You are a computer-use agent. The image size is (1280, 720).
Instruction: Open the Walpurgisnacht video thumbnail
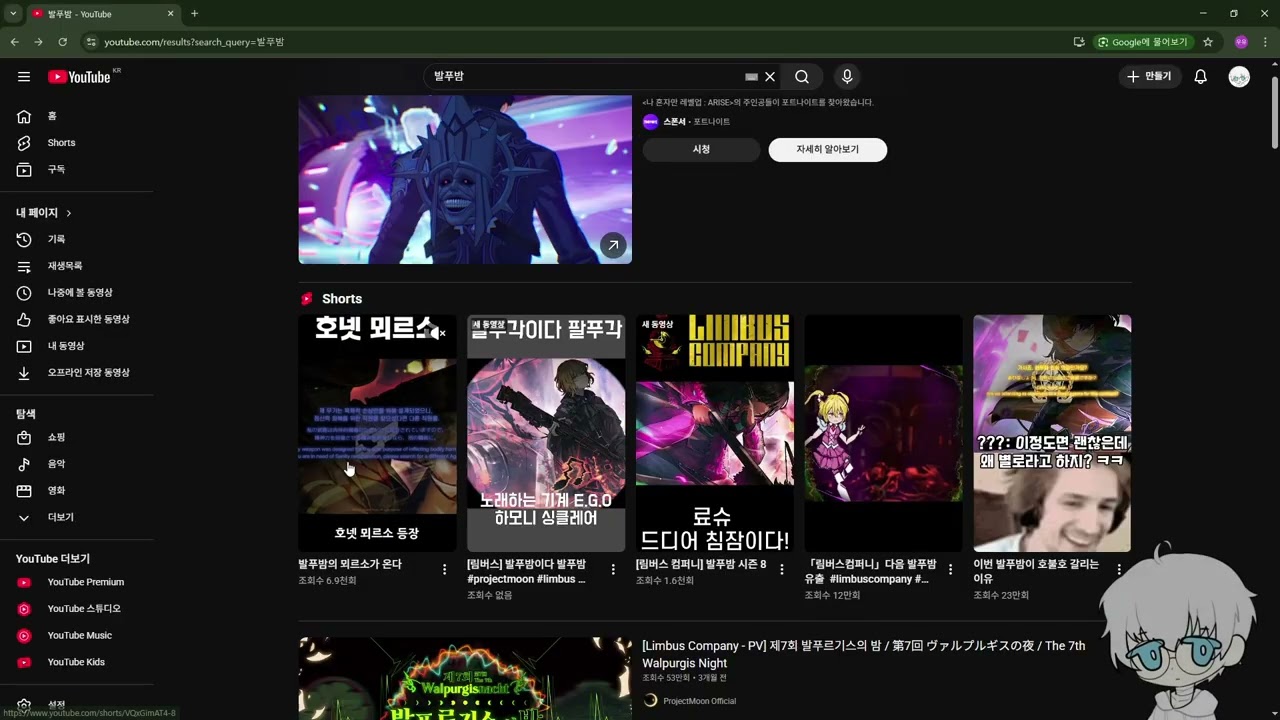pyautogui.click(x=465, y=679)
